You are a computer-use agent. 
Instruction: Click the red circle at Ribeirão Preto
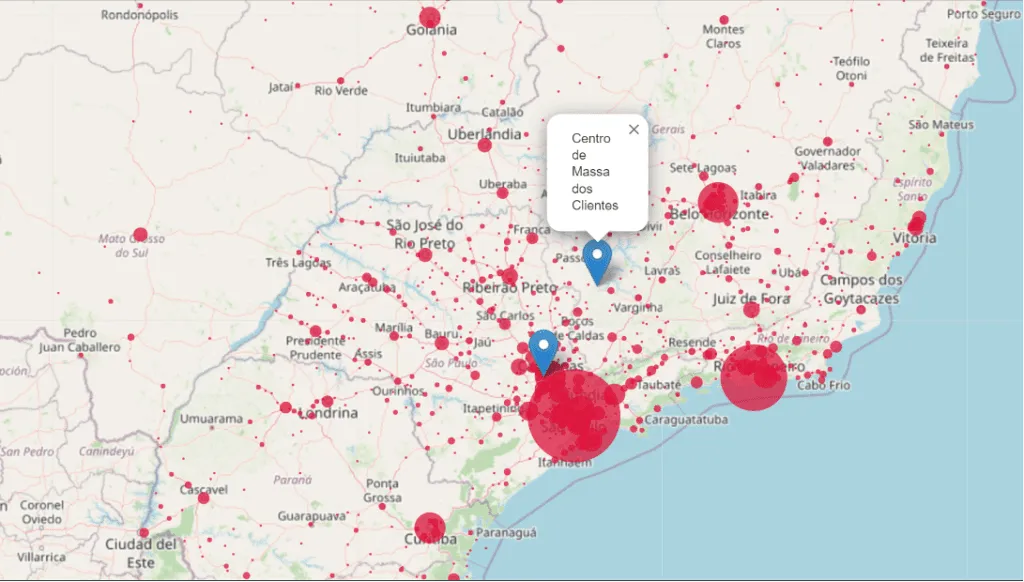pyautogui.click(x=509, y=276)
